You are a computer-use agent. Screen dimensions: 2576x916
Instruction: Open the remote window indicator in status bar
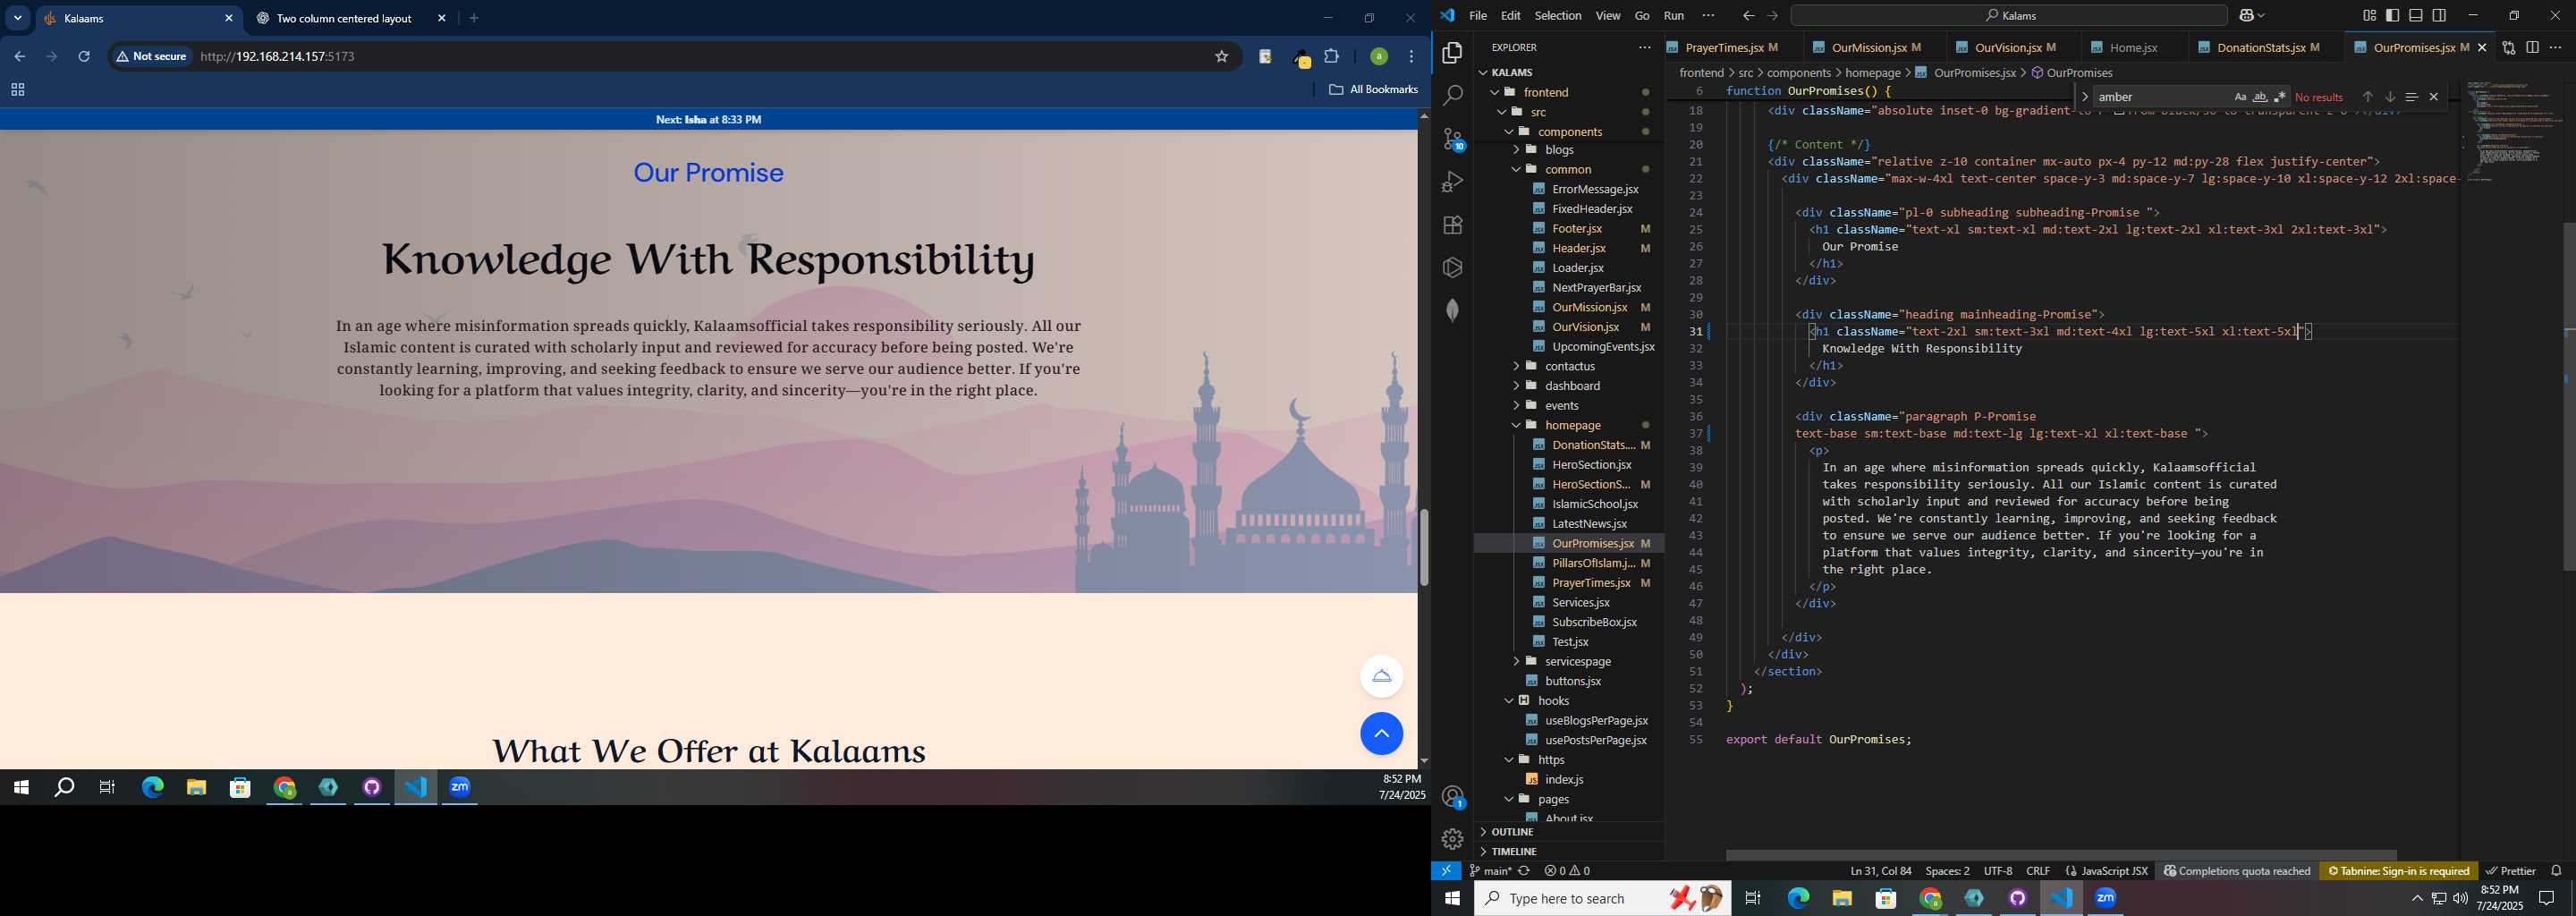(1446, 871)
